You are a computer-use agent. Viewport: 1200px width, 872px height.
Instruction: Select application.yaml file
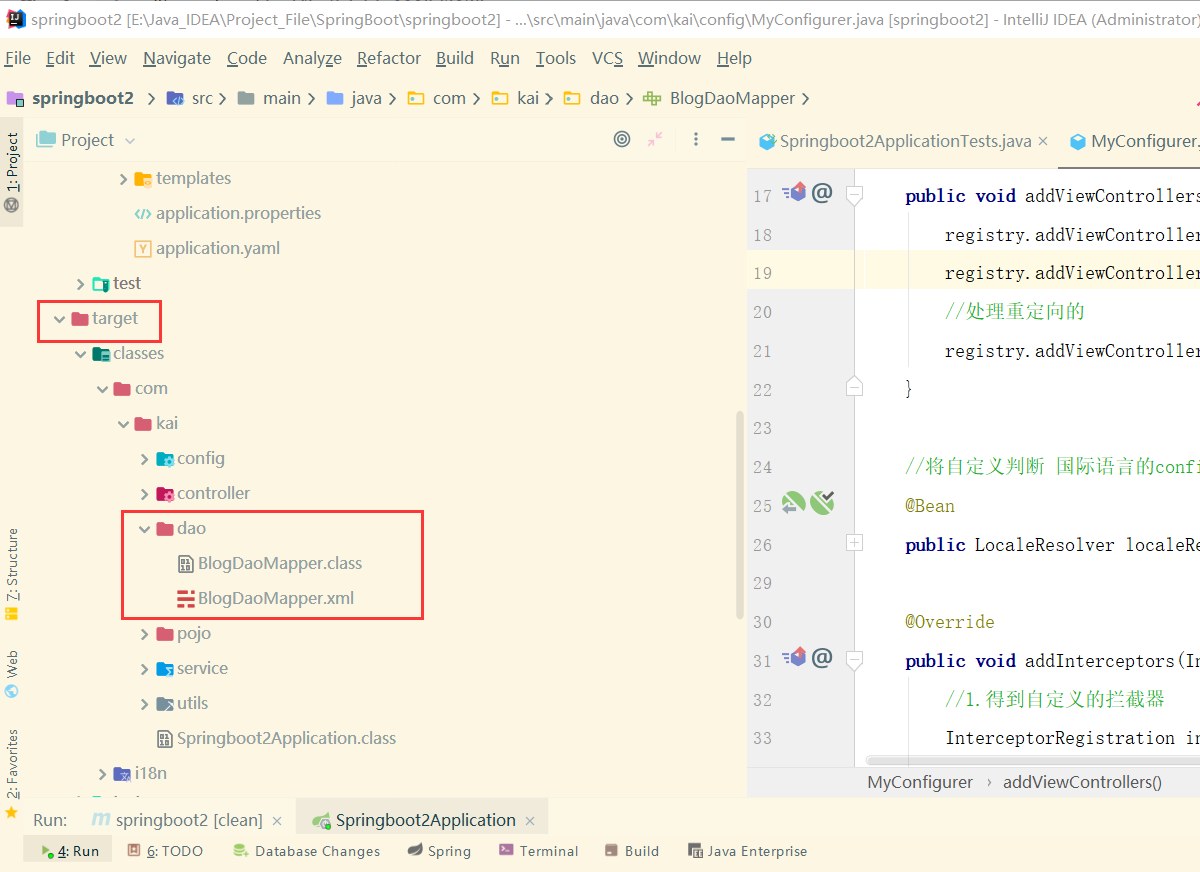tap(207, 248)
